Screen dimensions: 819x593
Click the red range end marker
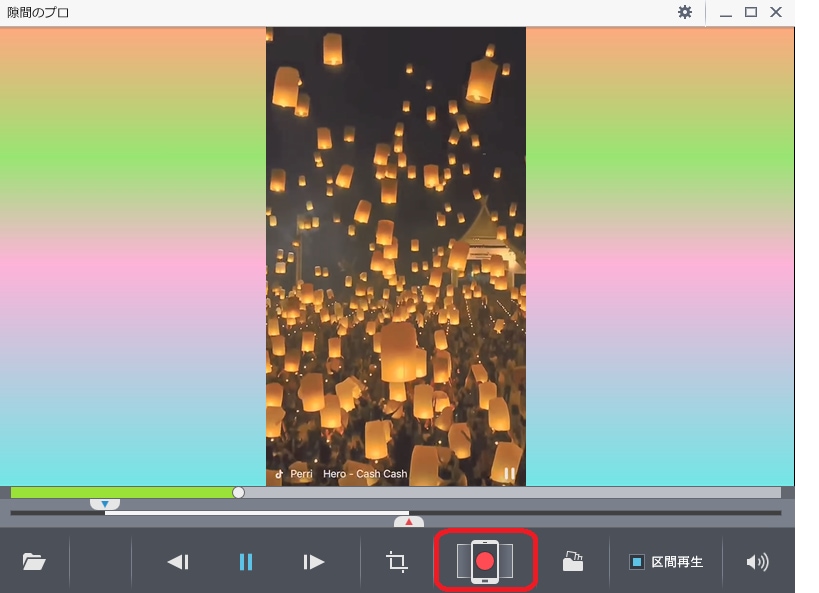point(408,521)
